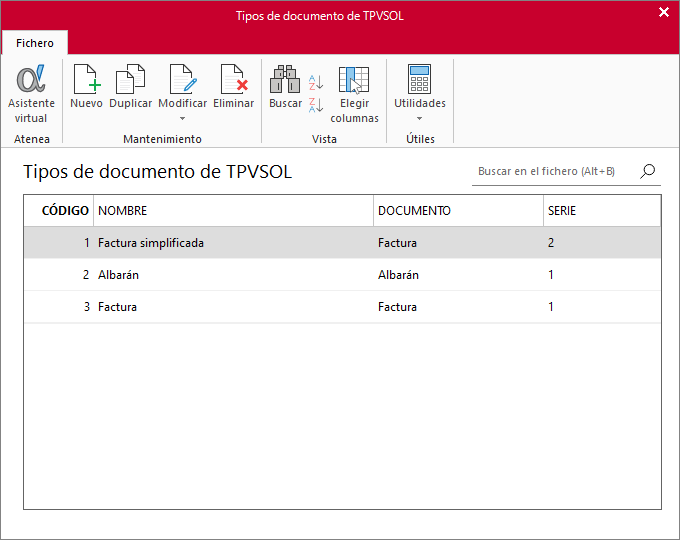This screenshot has width=680, height=540.
Task: Expand the Utilidades dropdown arrow
Action: point(419,118)
